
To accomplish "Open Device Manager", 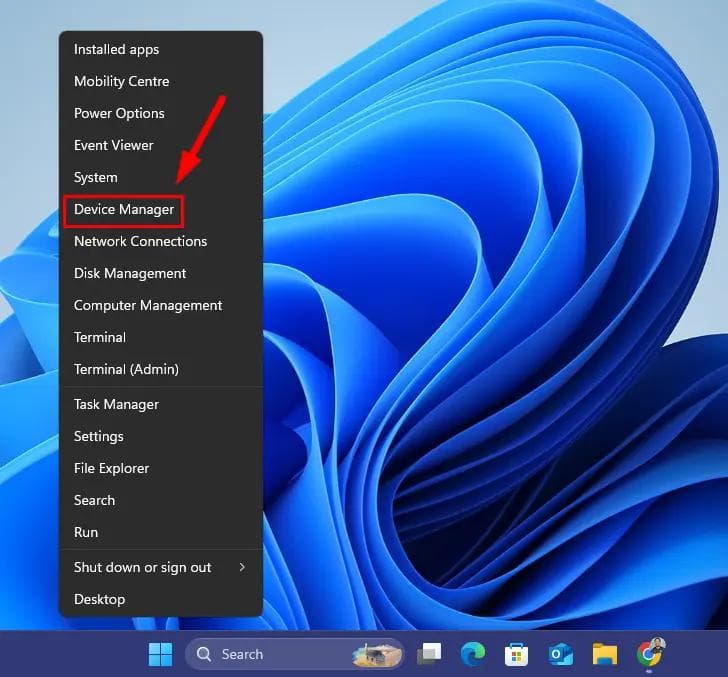I will point(161,209).
